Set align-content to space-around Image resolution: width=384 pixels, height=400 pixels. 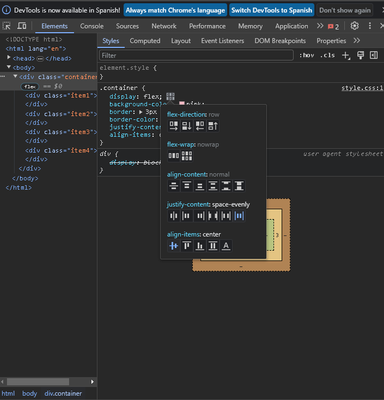pos(213,186)
